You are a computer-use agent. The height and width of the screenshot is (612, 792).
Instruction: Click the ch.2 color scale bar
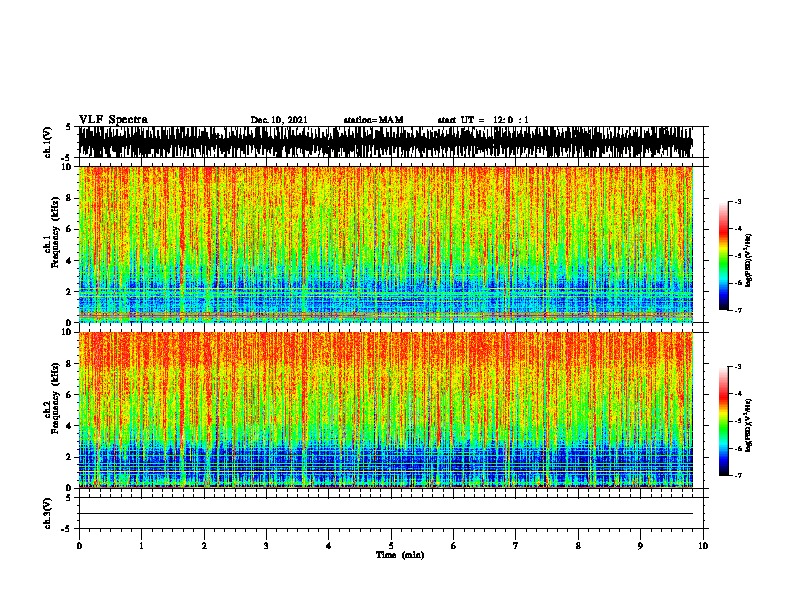[723, 421]
